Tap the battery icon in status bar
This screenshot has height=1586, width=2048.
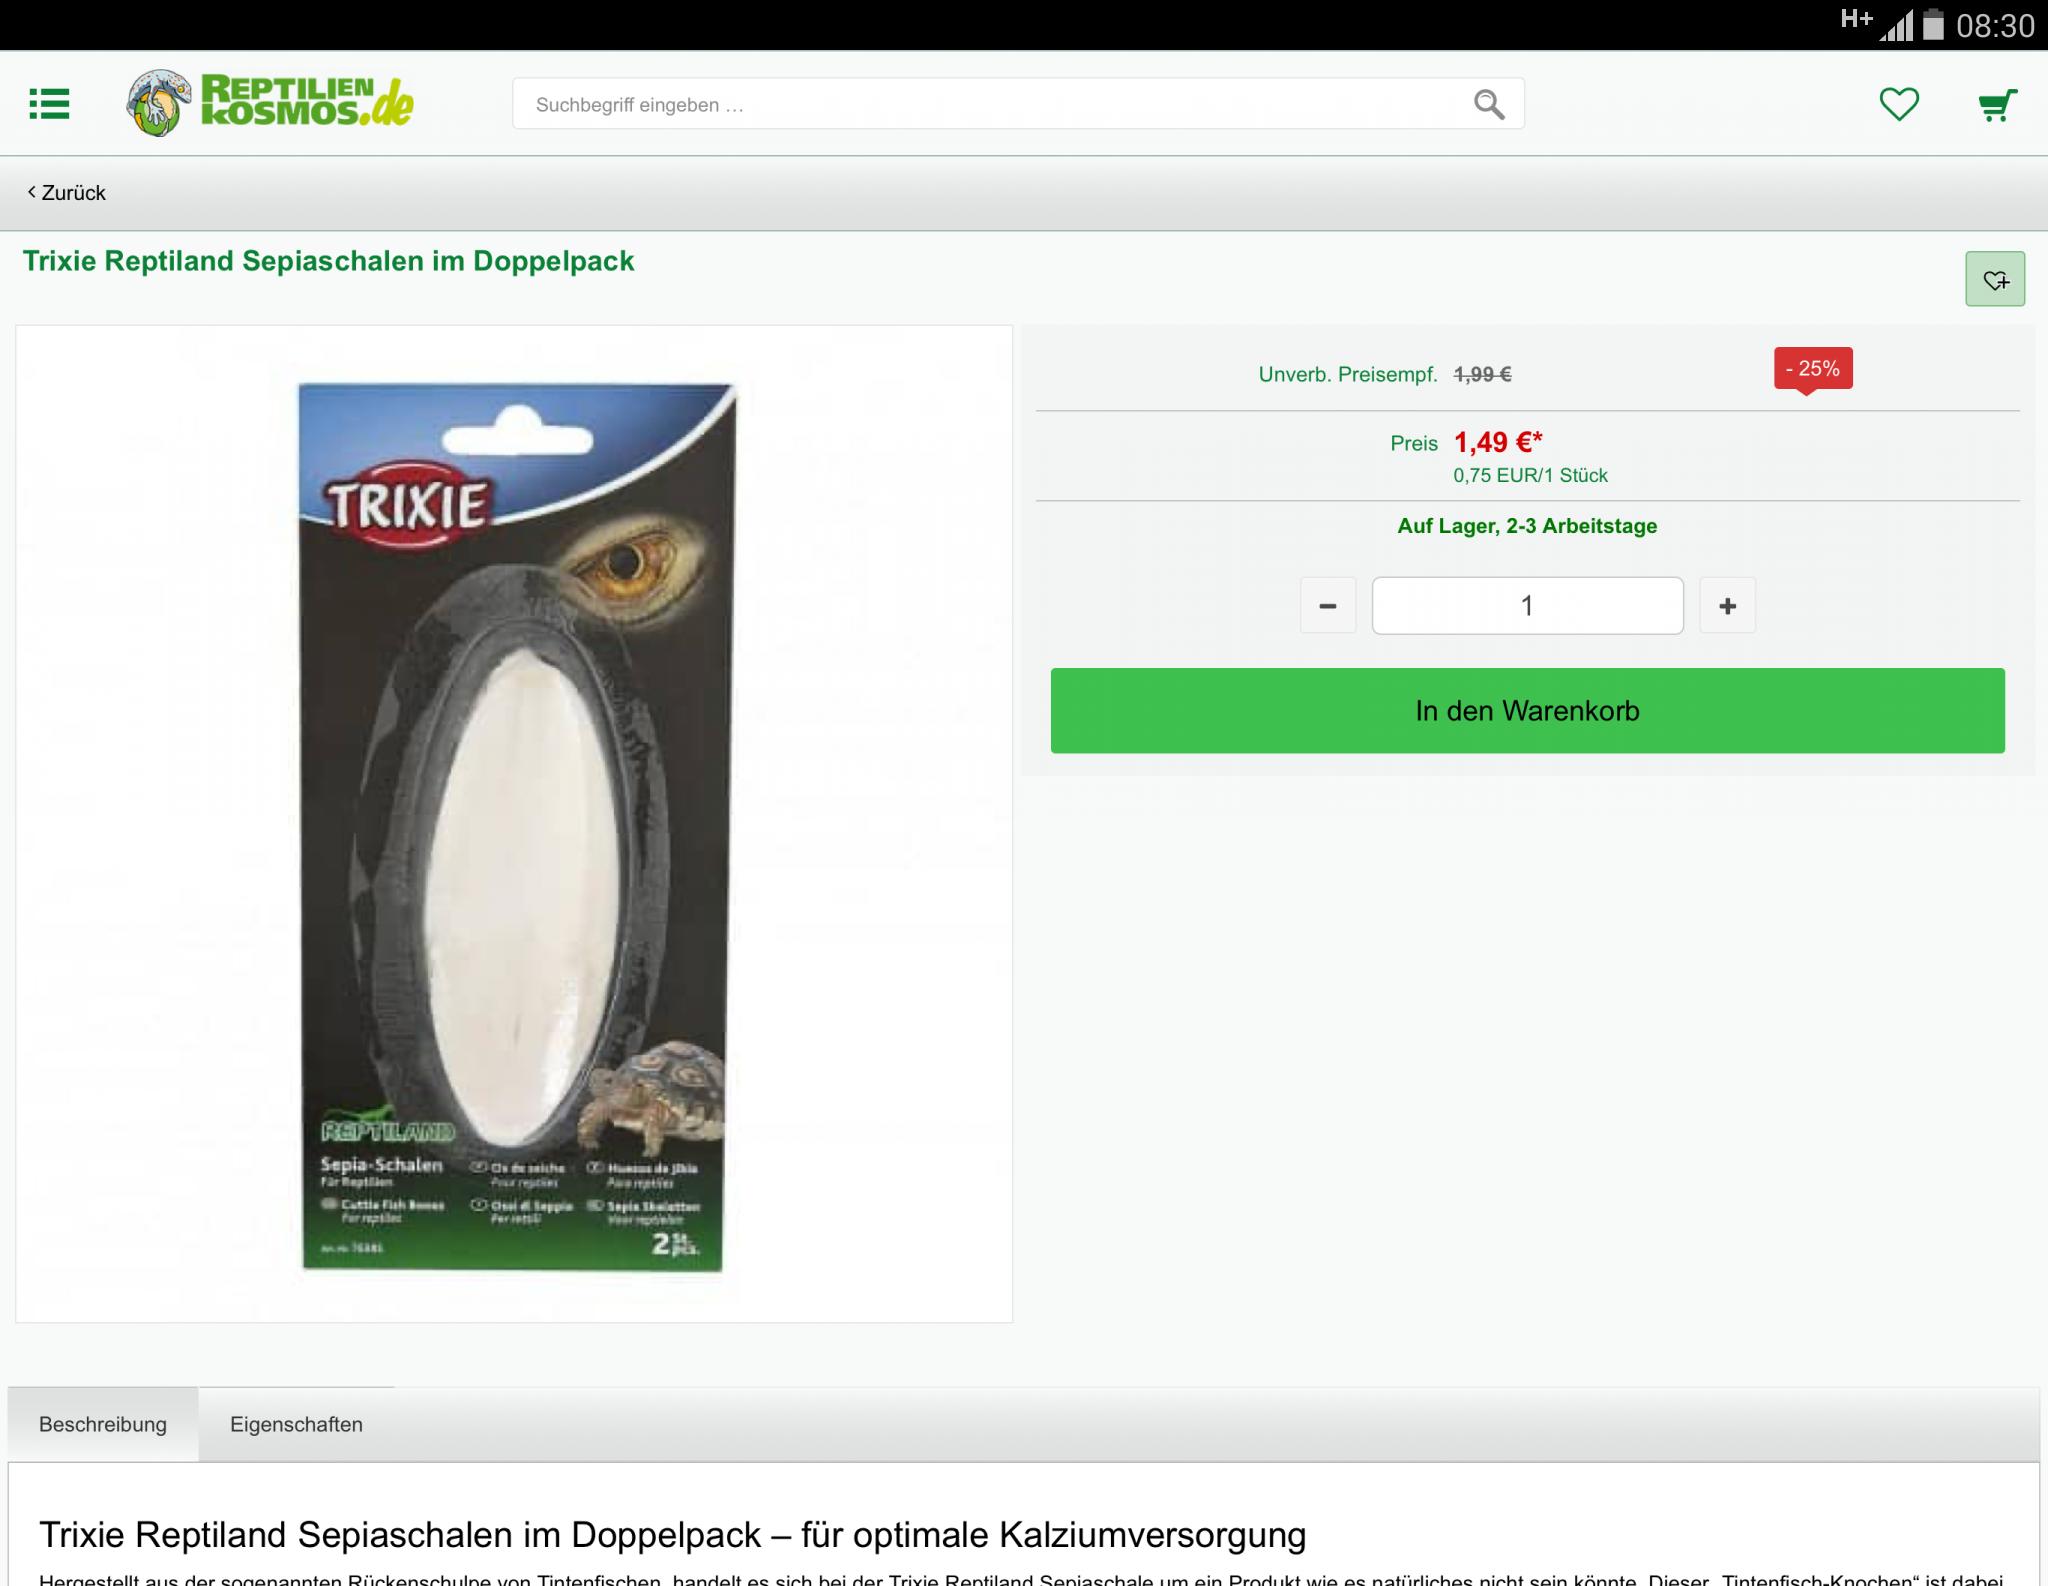(x=1933, y=24)
